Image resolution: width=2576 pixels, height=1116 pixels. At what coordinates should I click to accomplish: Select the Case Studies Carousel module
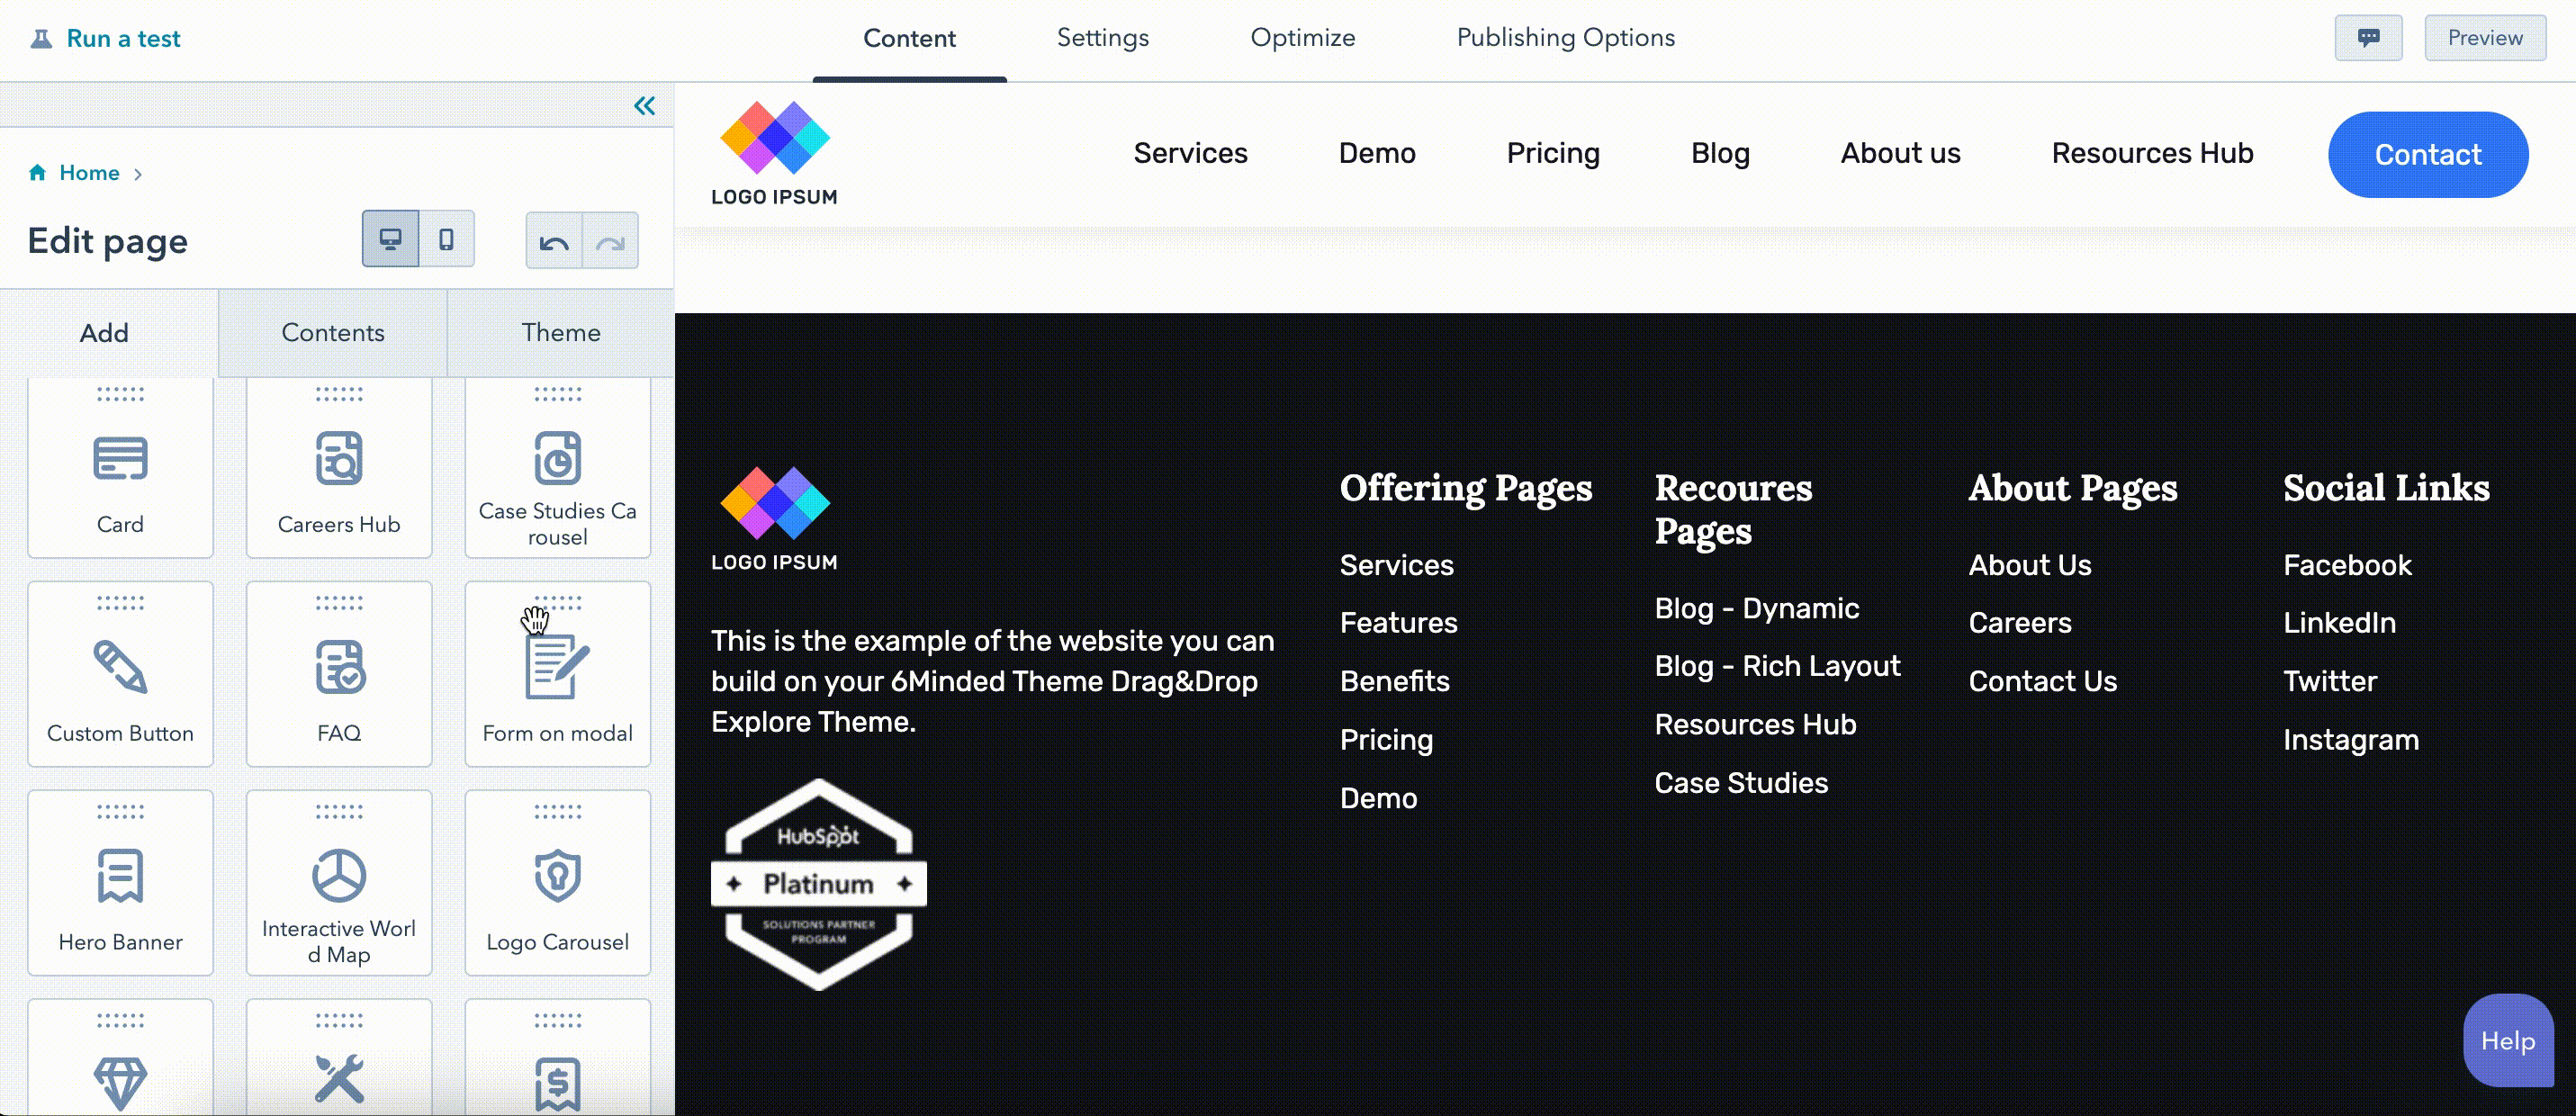point(557,467)
